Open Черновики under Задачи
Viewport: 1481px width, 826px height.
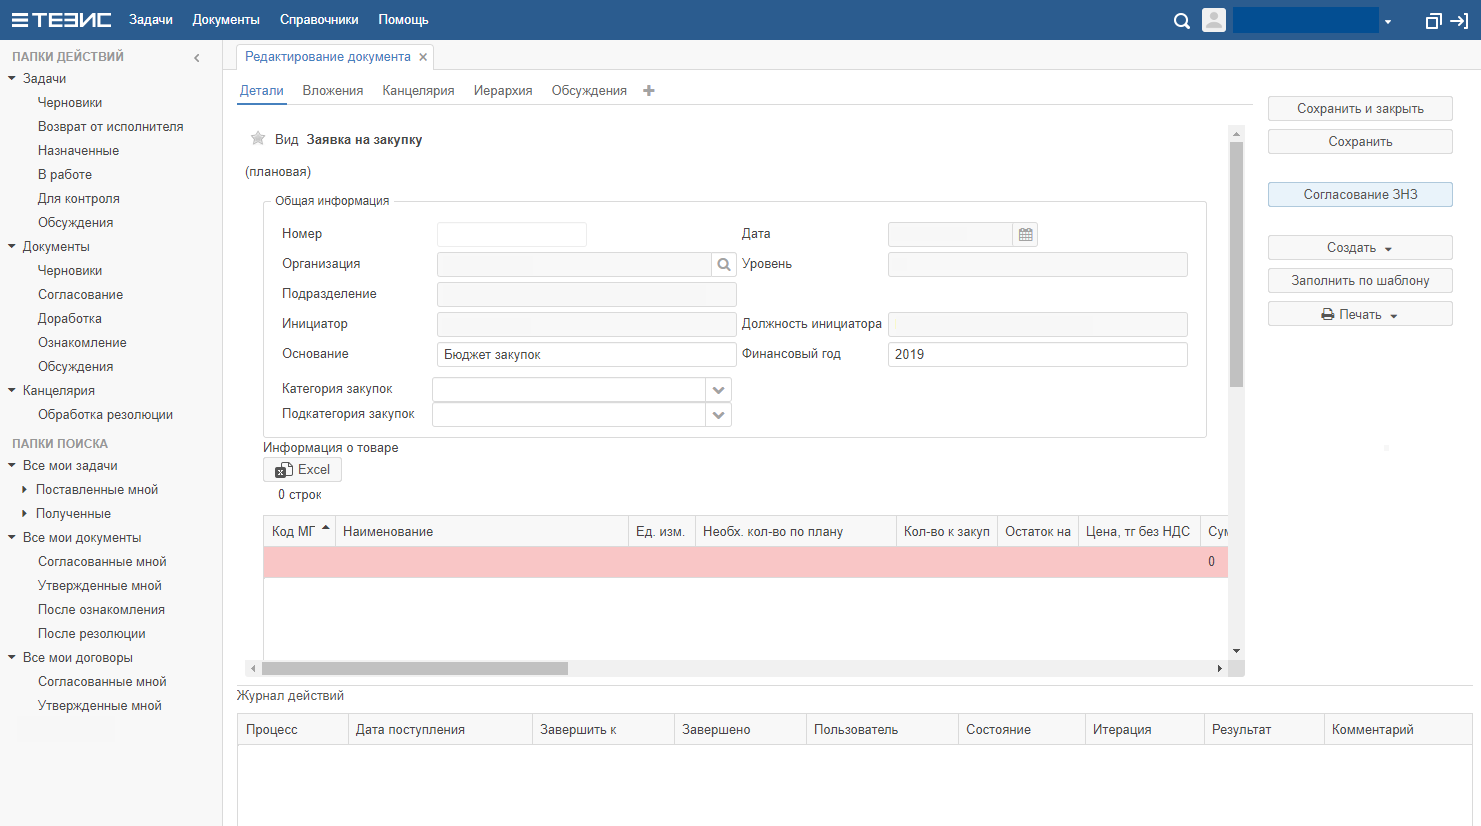click(x=70, y=102)
